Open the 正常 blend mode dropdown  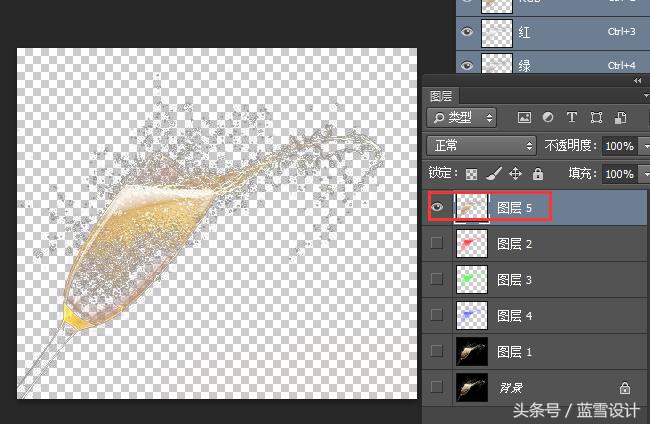pos(481,146)
